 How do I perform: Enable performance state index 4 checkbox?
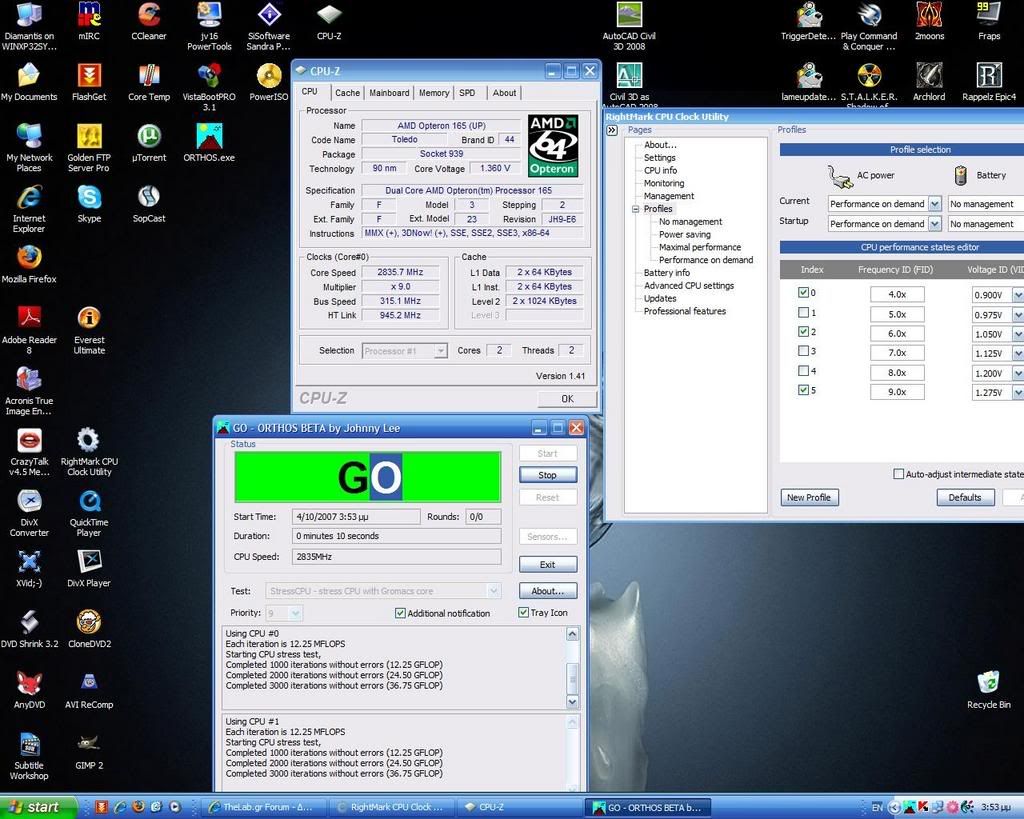click(x=804, y=370)
